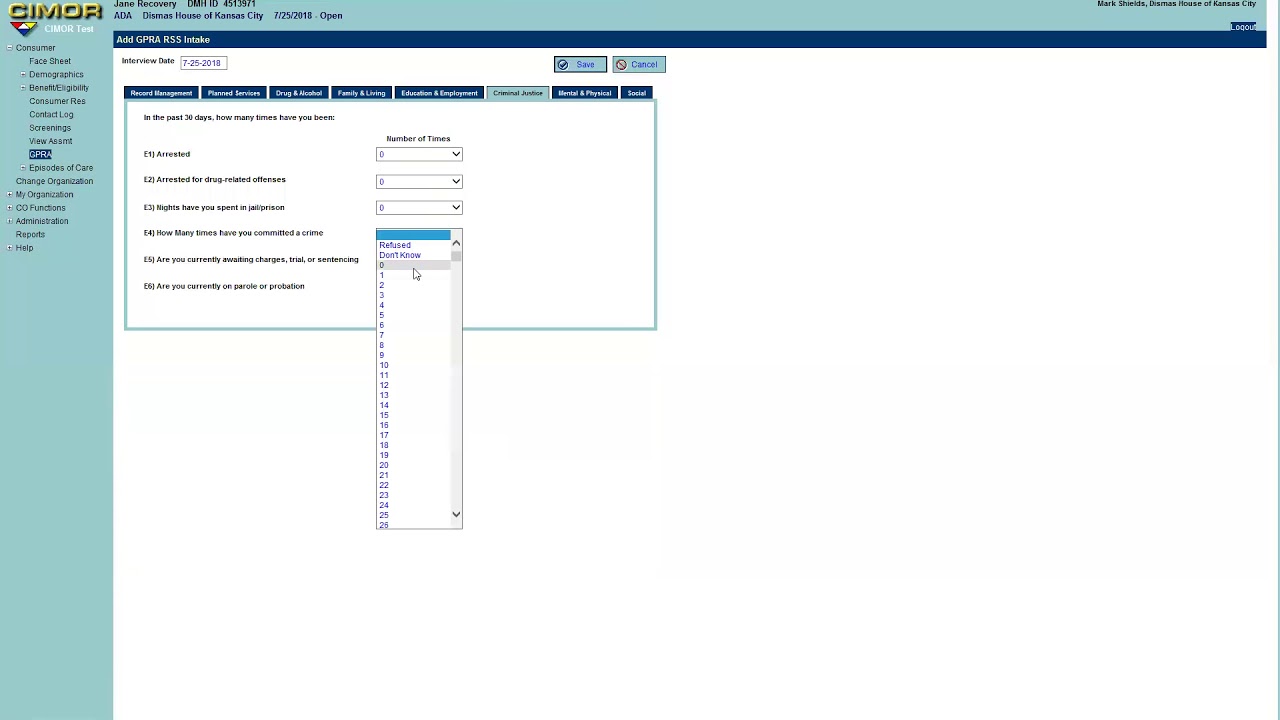Open the E2 drug-related offenses dropdown
The width and height of the screenshot is (1280, 720).
(x=419, y=181)
